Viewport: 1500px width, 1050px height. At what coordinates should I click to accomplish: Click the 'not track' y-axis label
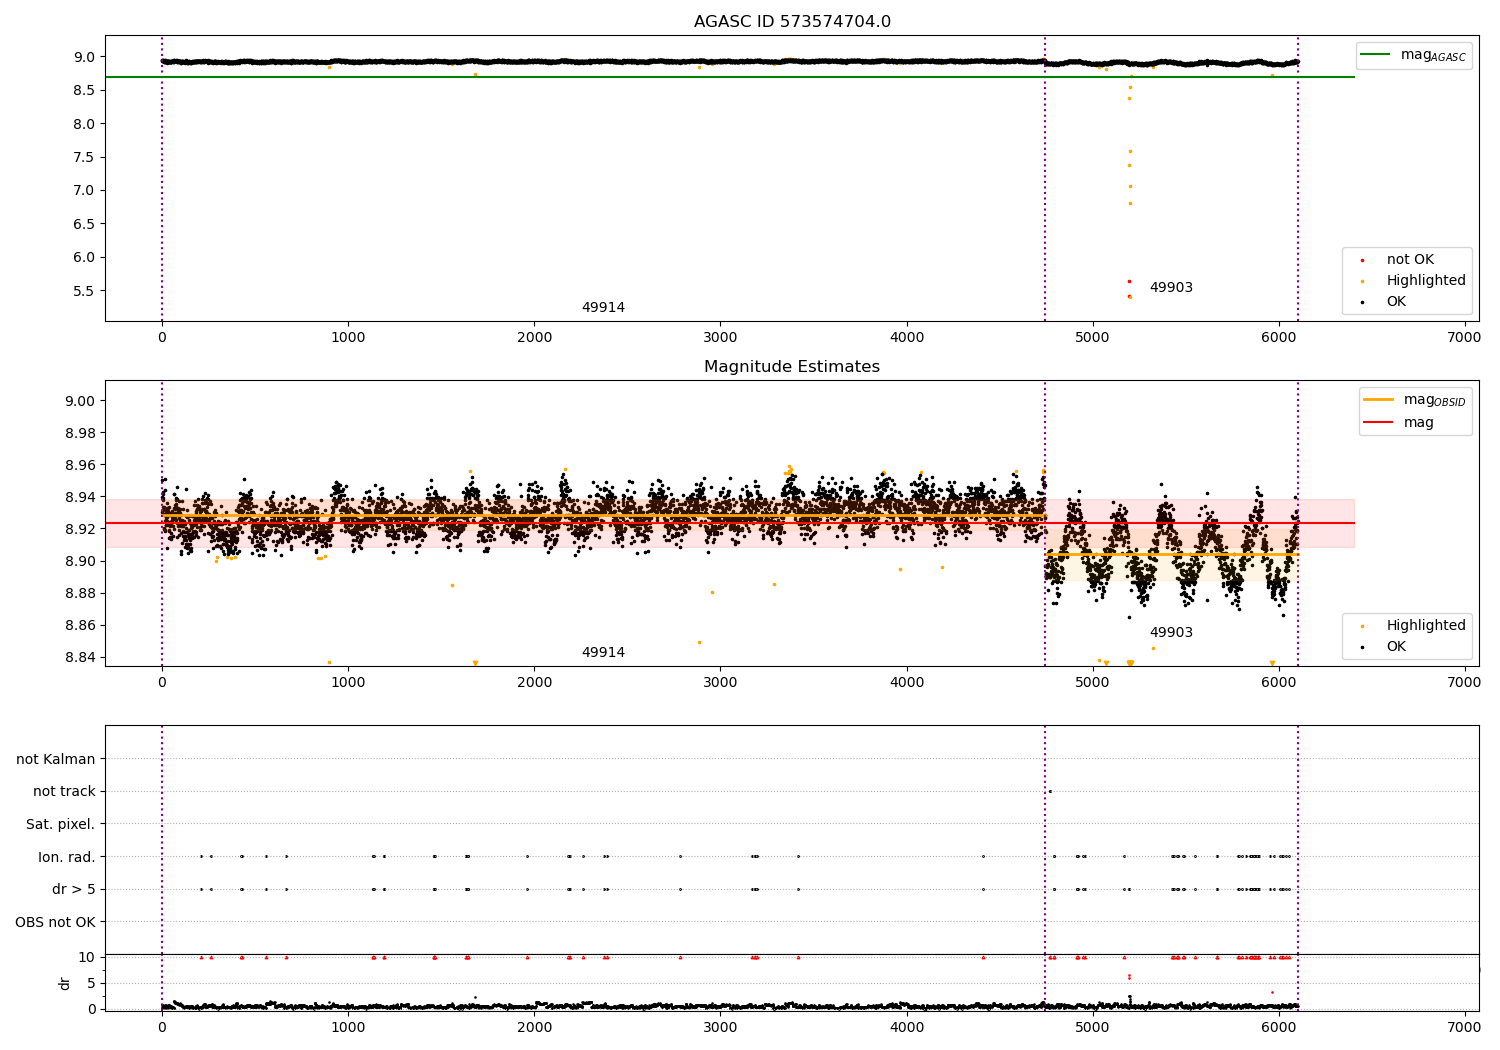(64, 791)
